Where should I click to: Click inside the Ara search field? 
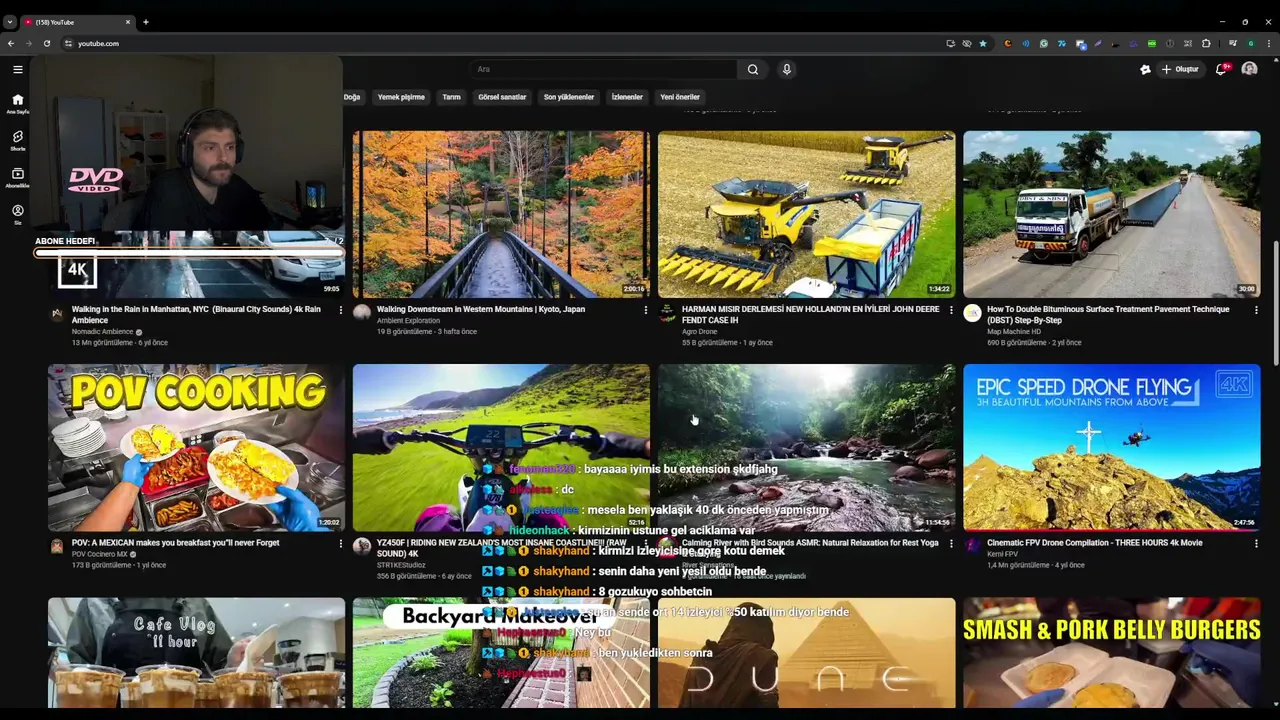603,69
